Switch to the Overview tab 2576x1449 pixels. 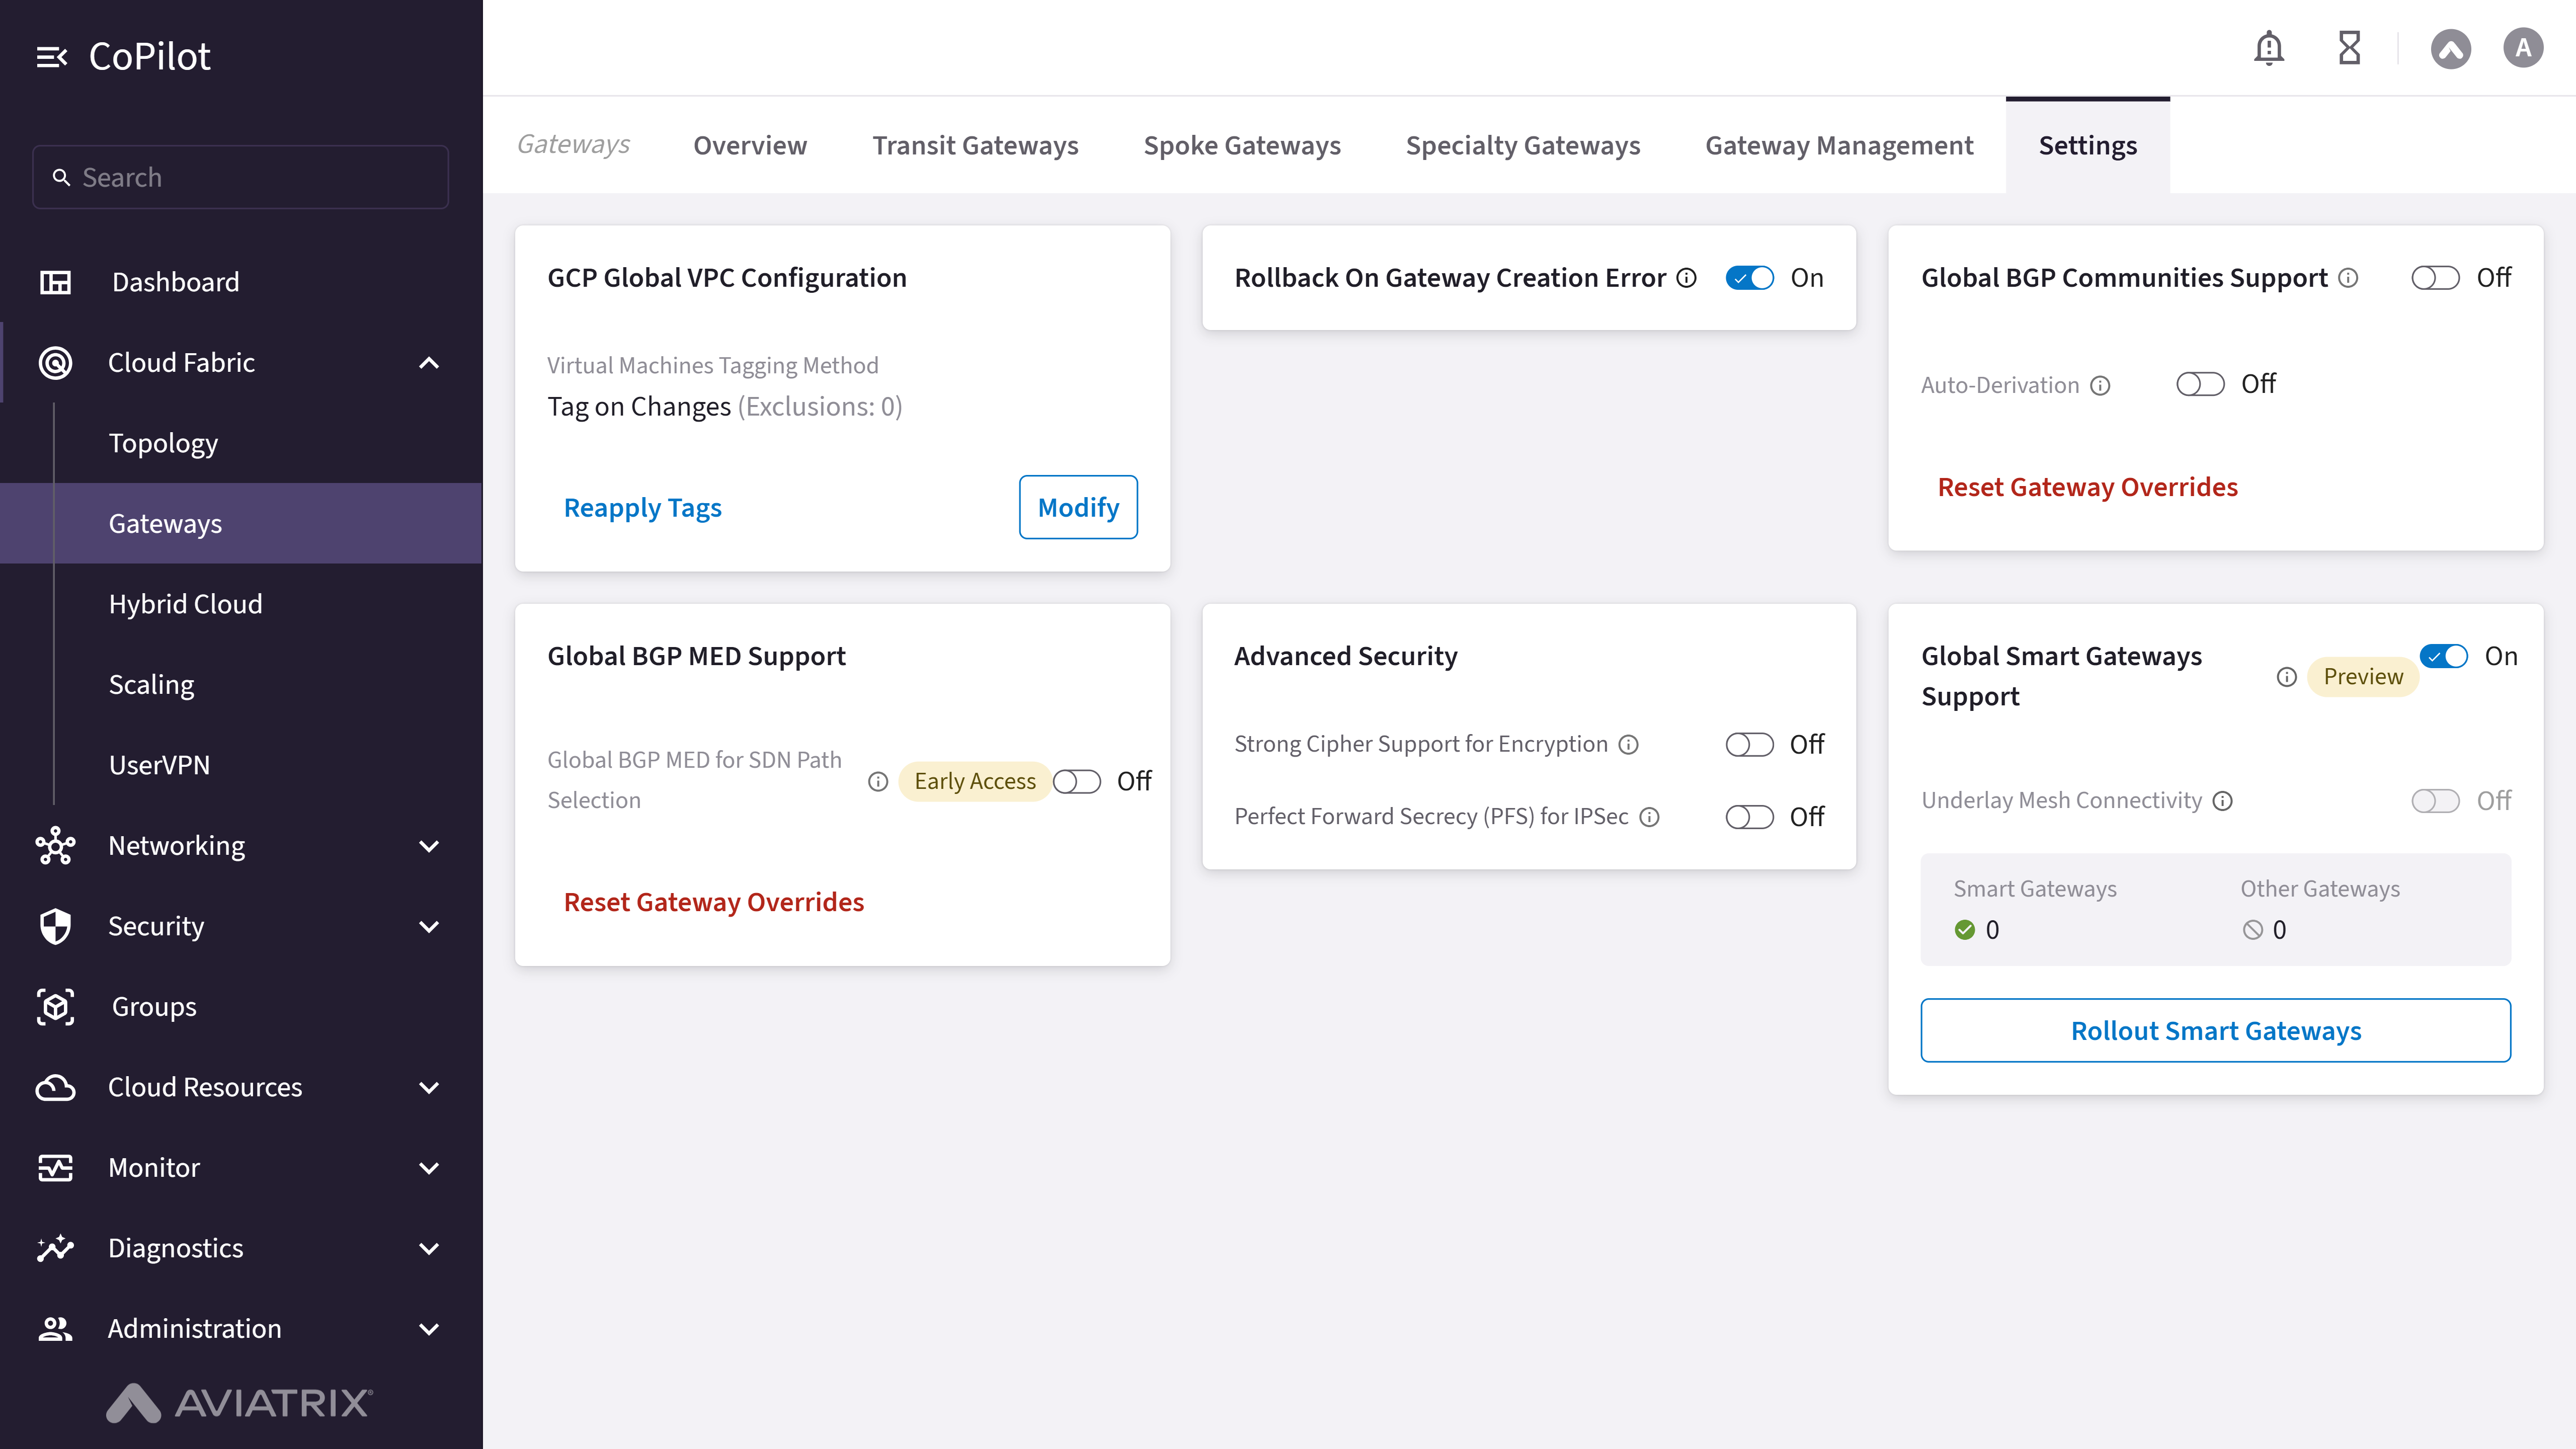pyautogui.click(x=750, y=145)
